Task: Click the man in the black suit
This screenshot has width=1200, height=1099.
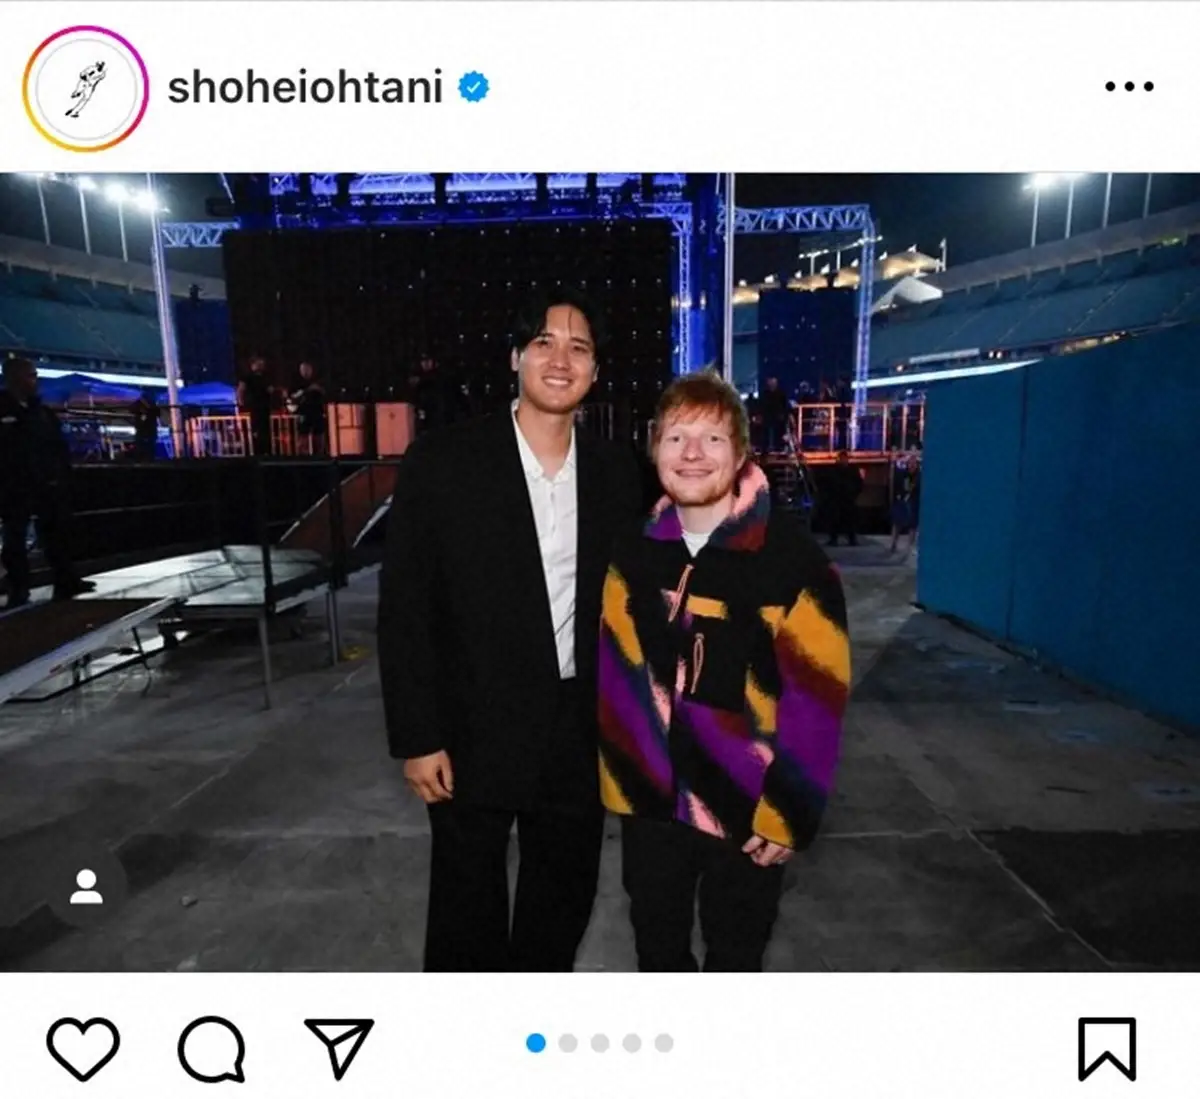Action: pyautogui.click(x=500, y=640)
